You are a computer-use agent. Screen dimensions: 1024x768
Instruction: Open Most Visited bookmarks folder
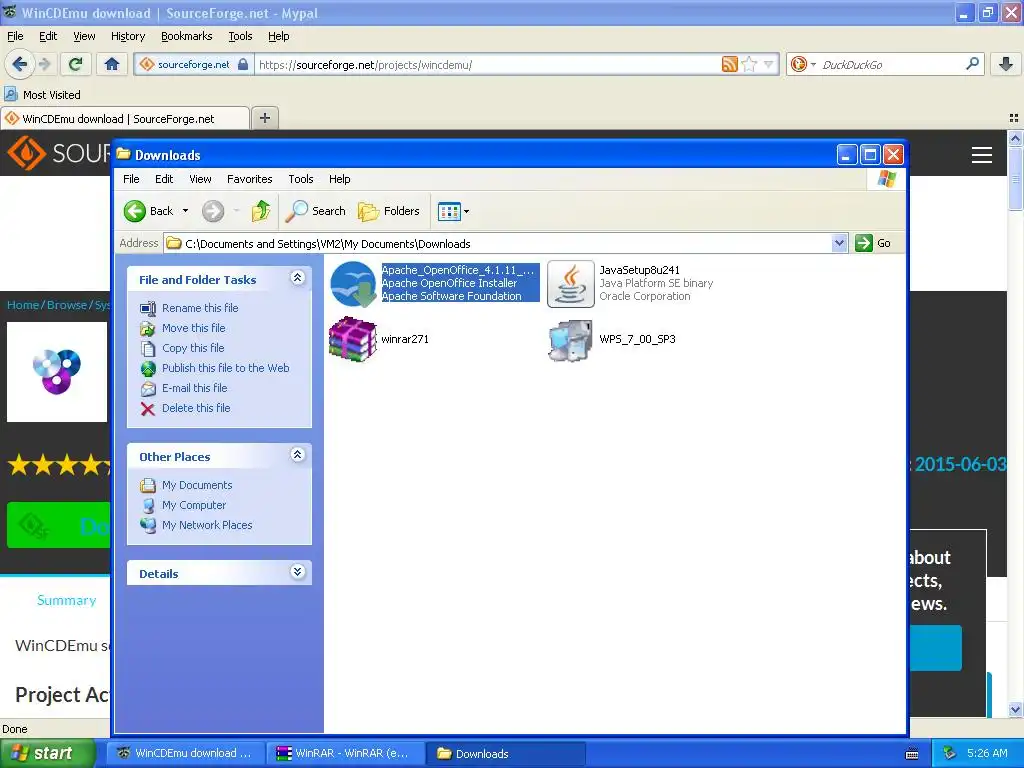point(43,95)
